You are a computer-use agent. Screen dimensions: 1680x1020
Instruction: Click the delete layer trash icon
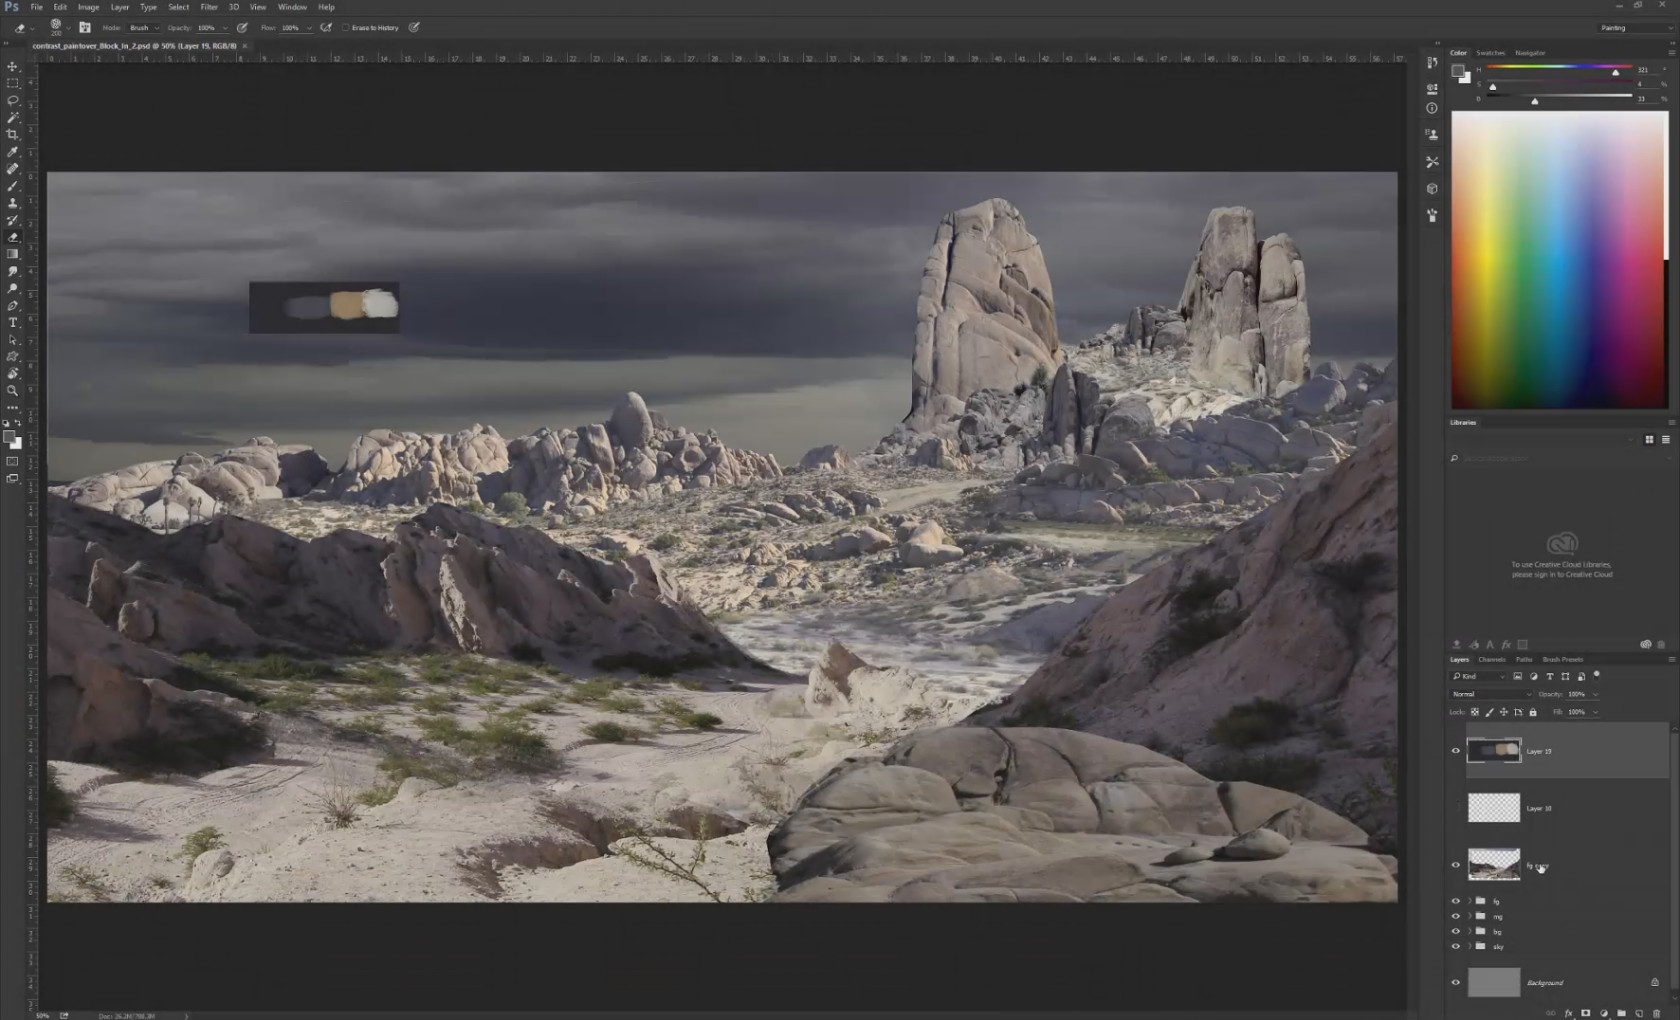(1657, 1013)
